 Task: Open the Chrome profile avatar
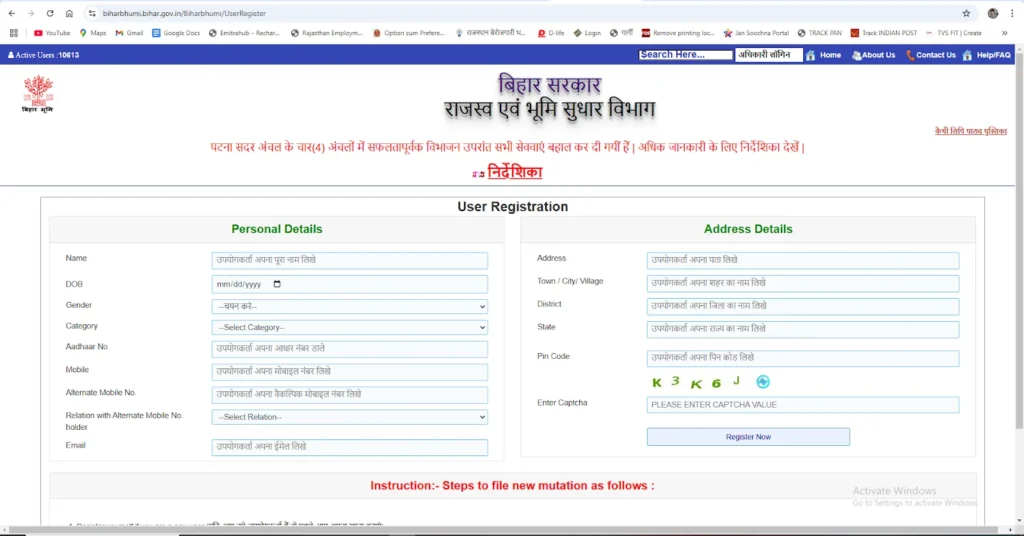coord(993,13)
